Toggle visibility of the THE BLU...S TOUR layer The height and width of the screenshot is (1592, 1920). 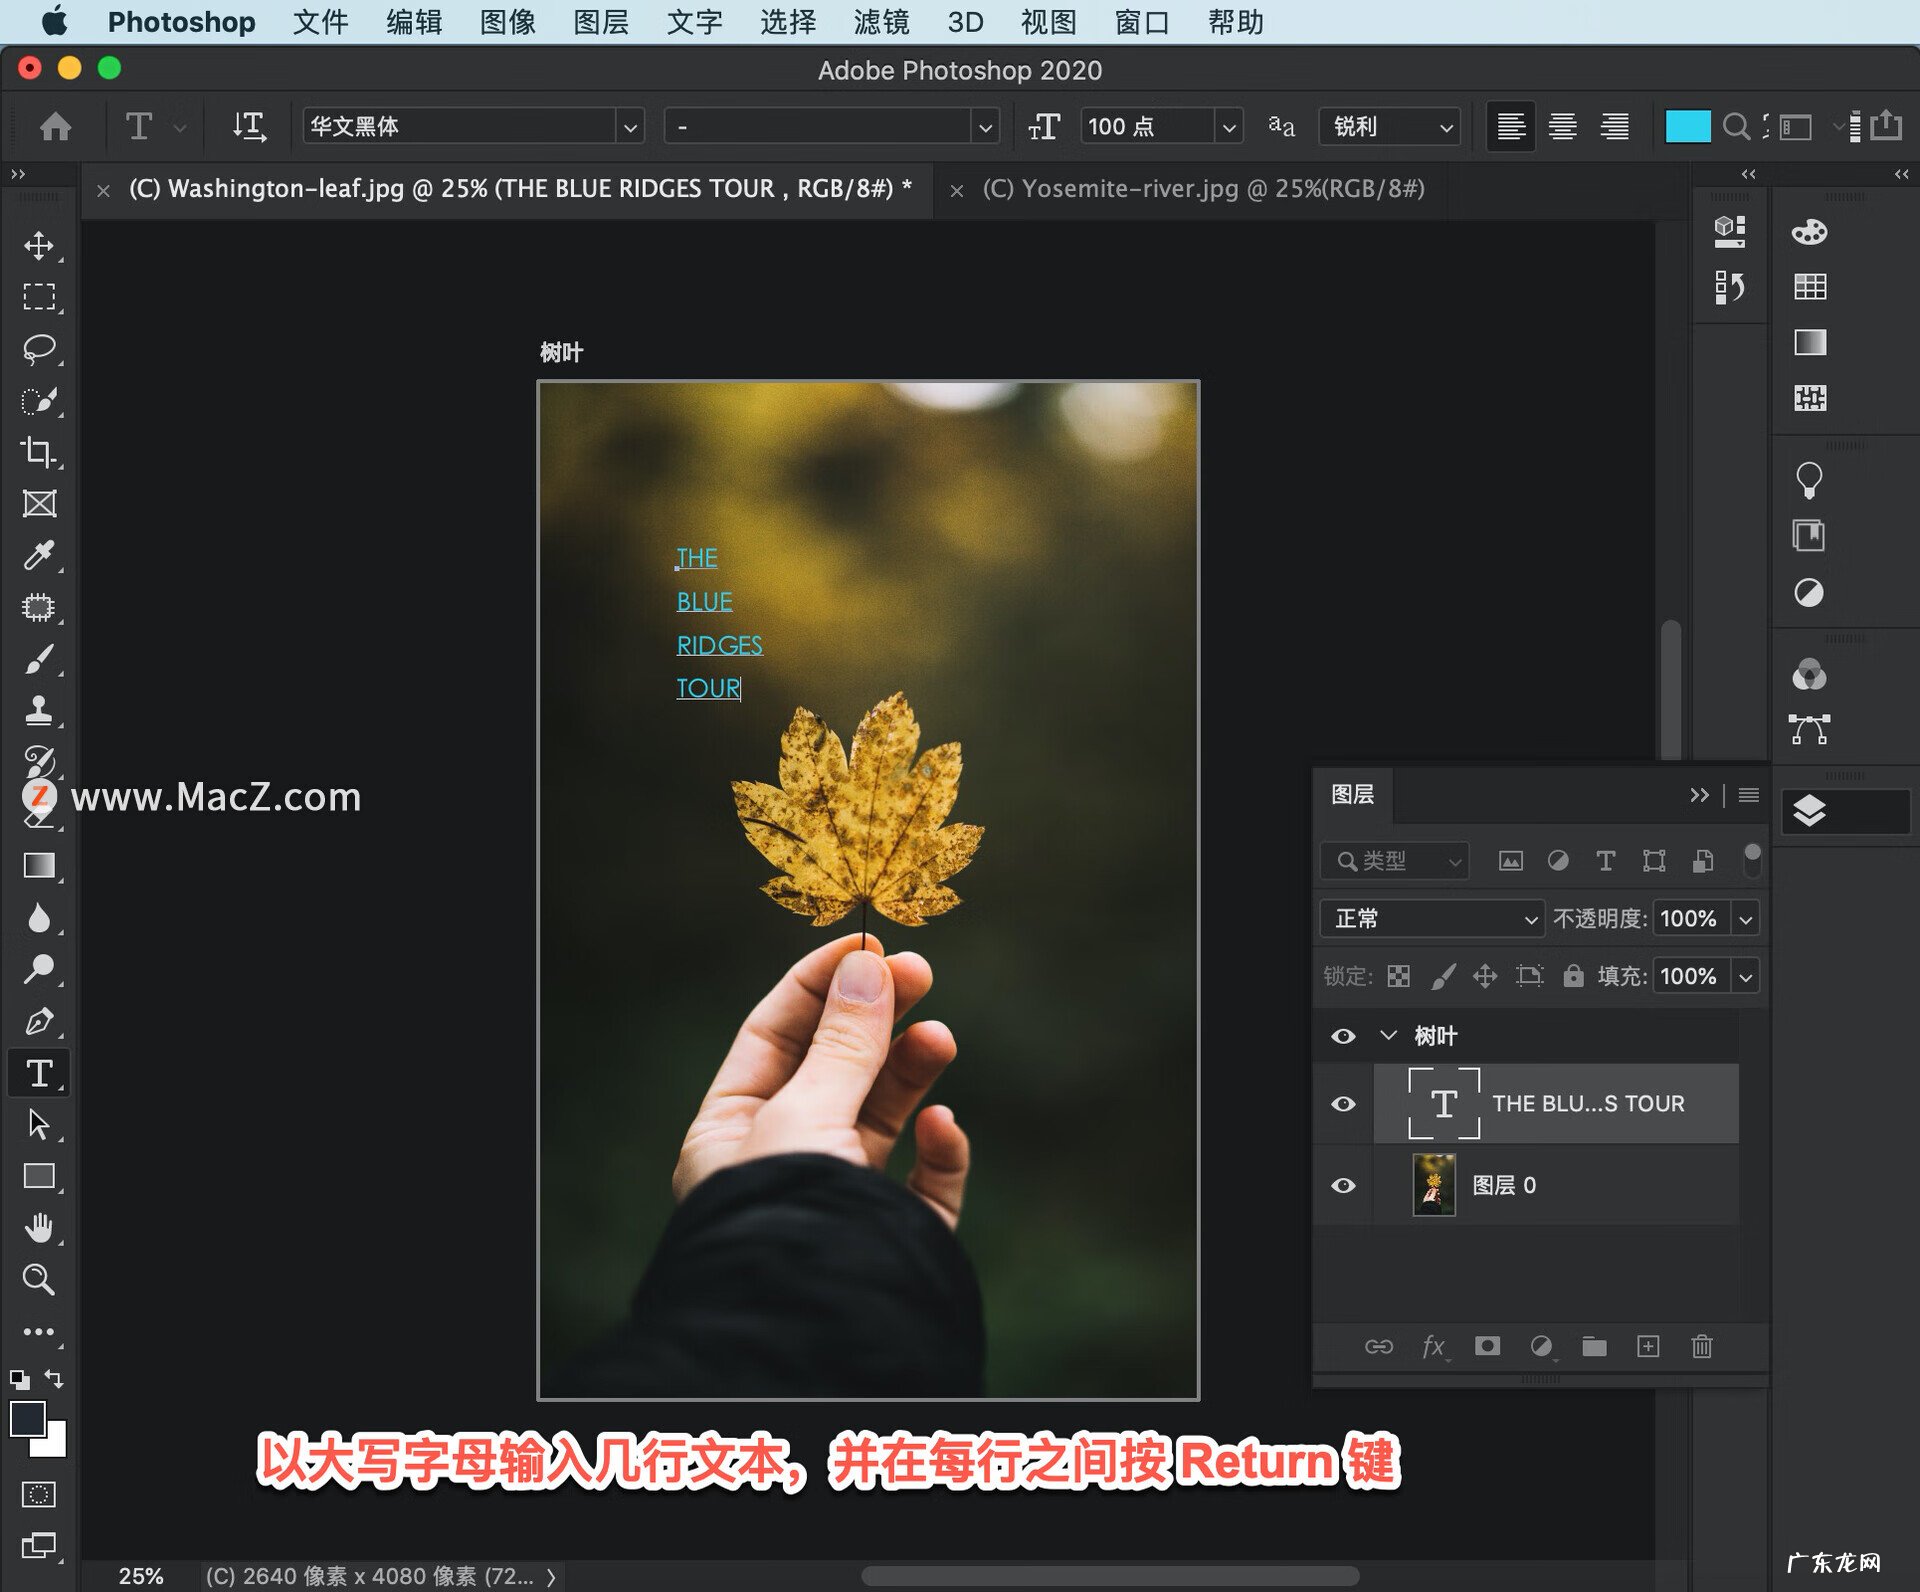tap(1343, 1104)
